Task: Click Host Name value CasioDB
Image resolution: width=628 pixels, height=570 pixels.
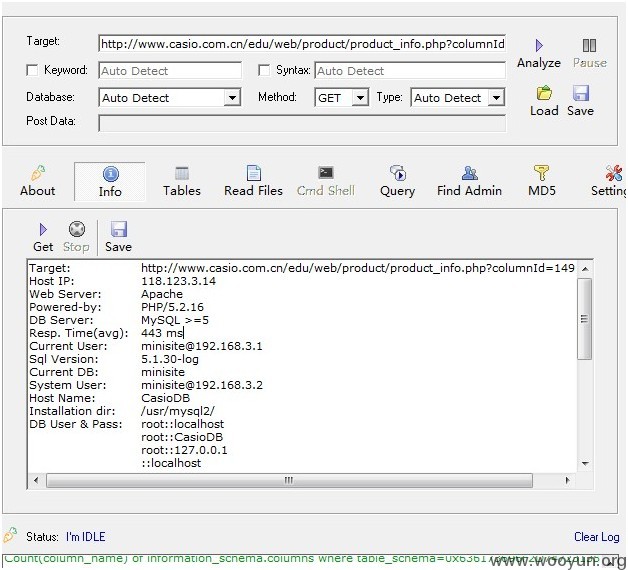Action: click(x=165, y=398)
